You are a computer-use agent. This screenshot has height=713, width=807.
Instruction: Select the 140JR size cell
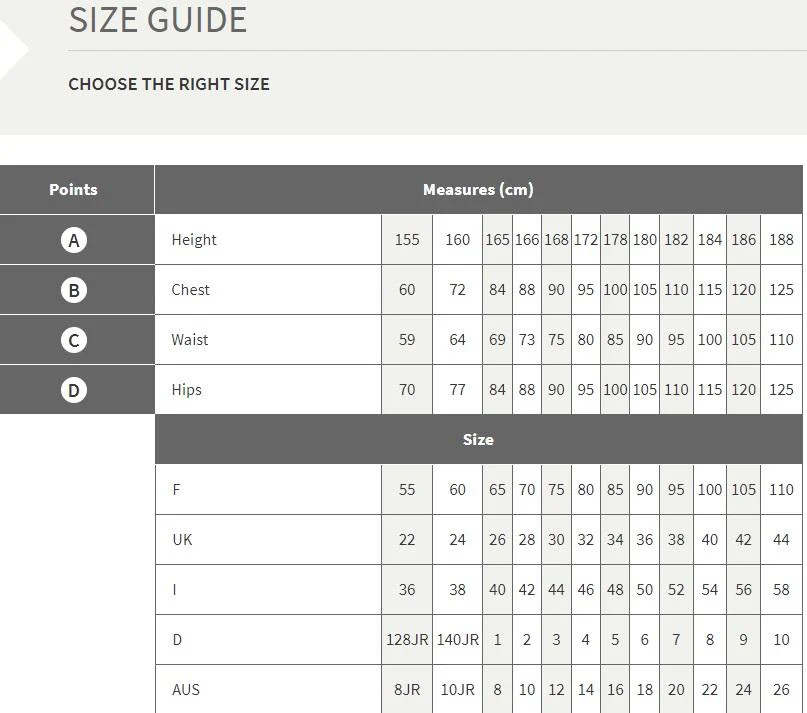458,639
